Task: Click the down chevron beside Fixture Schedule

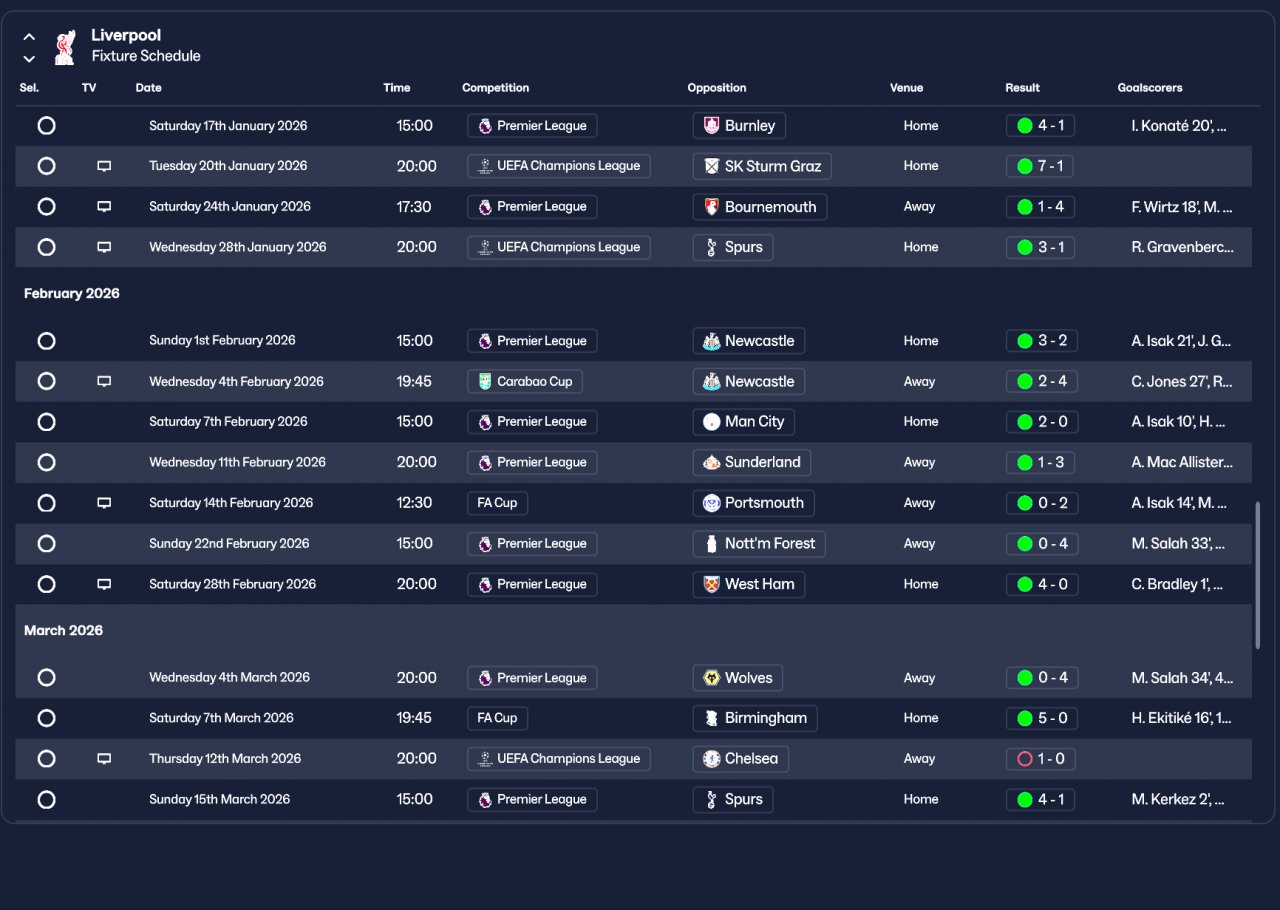Action: 29,59
